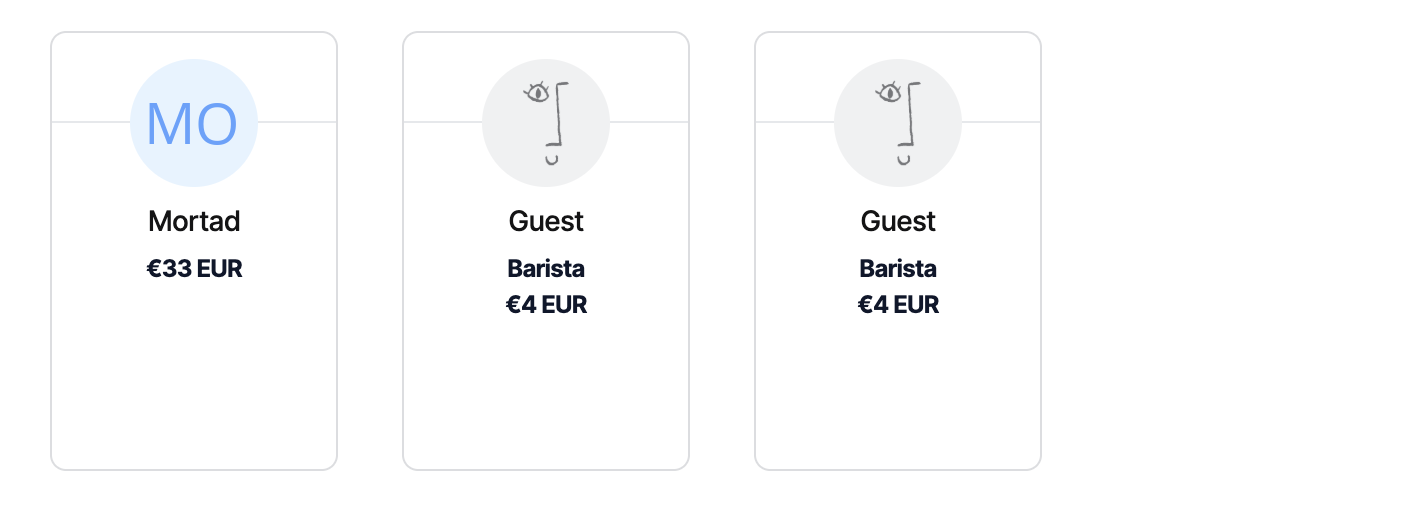Select the empty area of Mortad's card
The width and height of the screenshot is (1406, 510).
194,380
